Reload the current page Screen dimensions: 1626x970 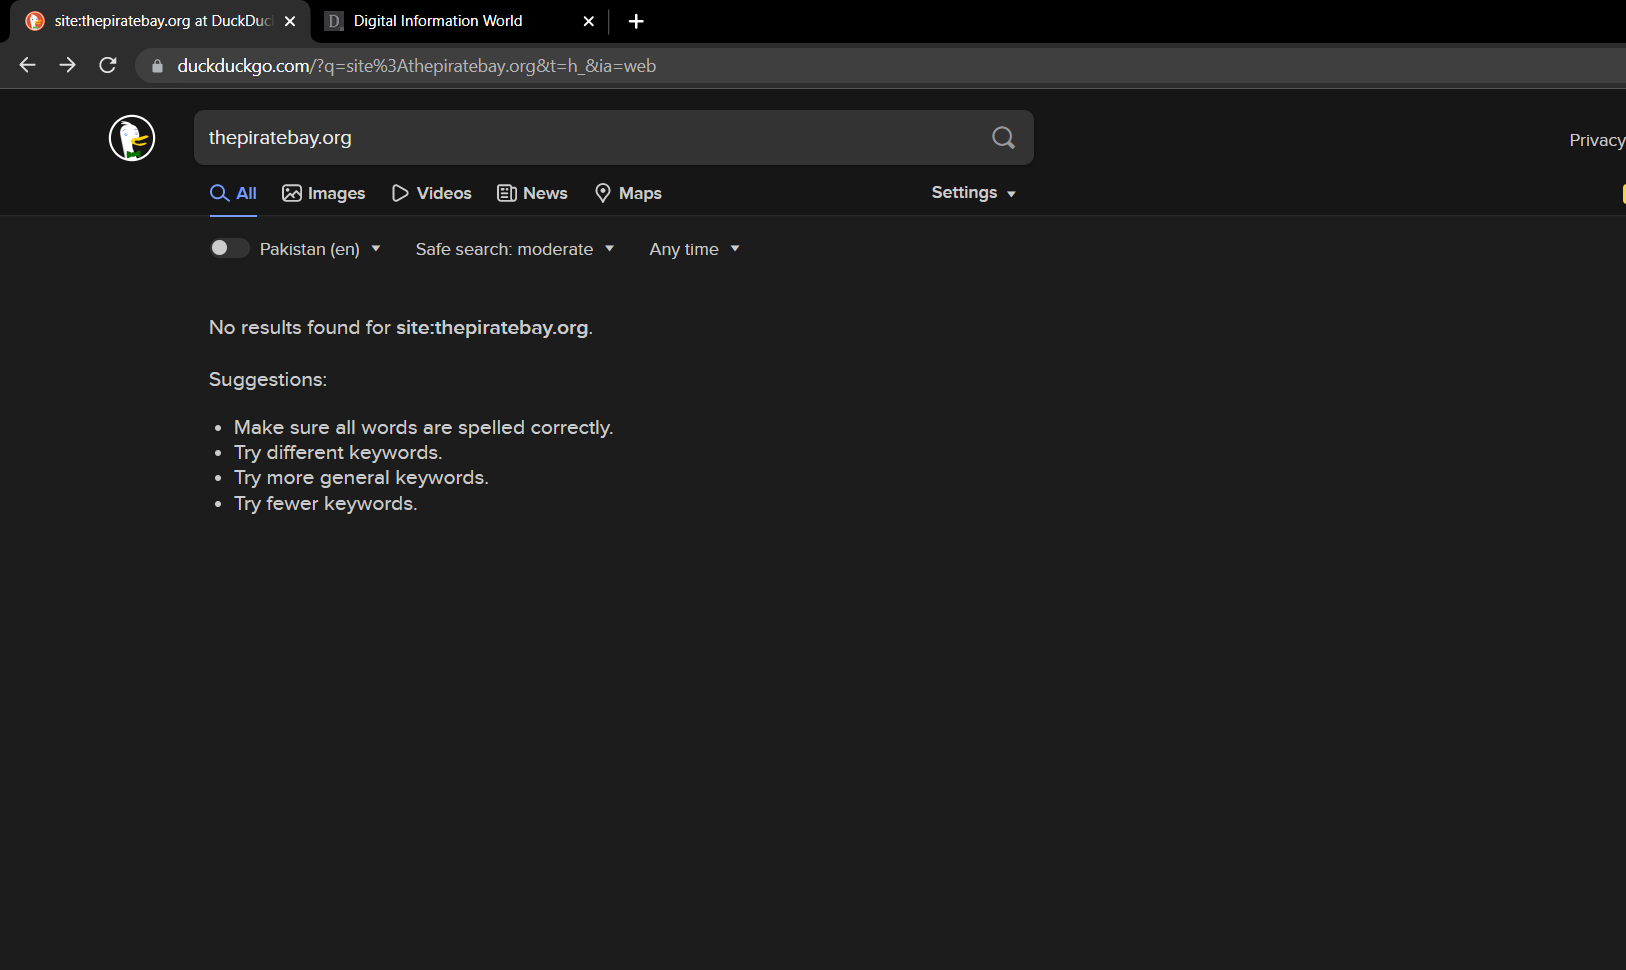click(108, 65)
